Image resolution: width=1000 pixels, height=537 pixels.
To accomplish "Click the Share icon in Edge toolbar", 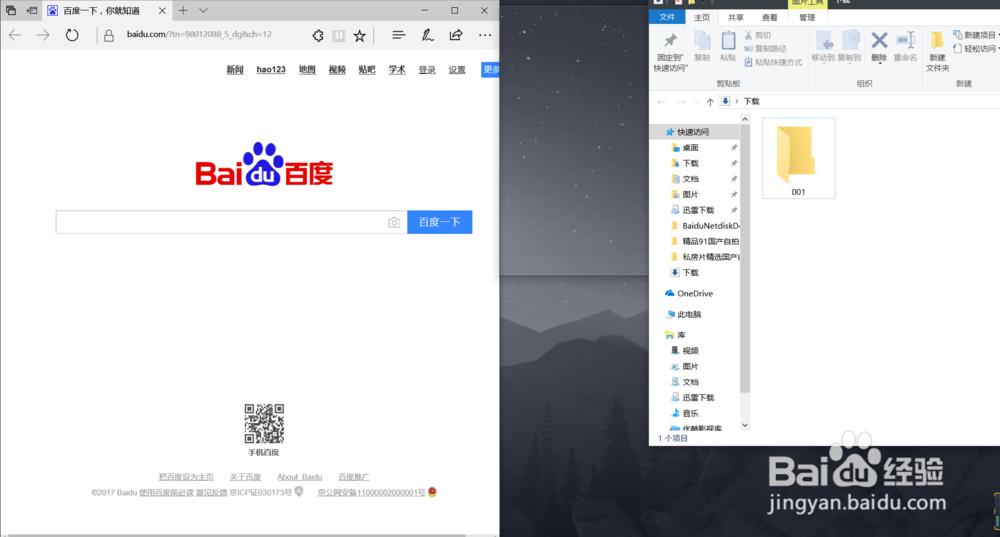I will coord(456,35).
